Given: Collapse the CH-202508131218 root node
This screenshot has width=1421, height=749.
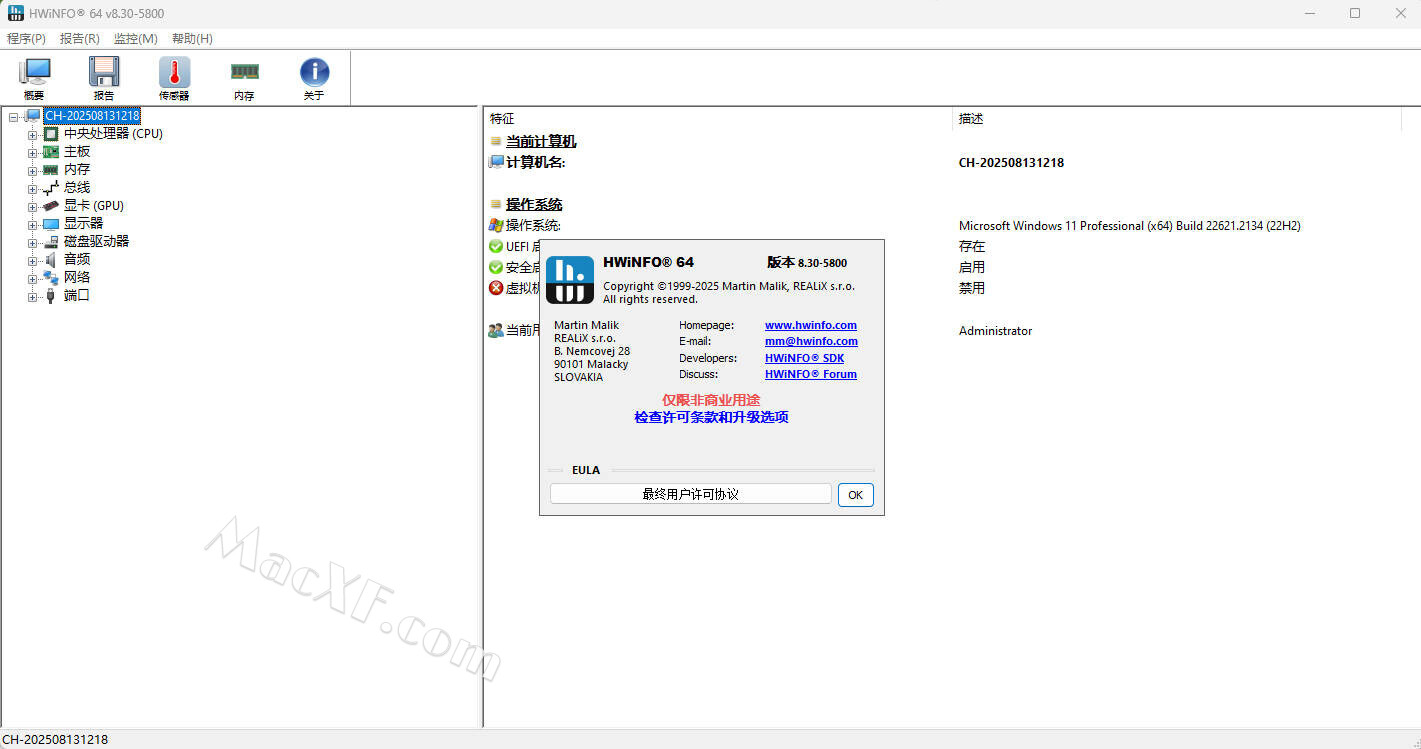Looking at the screenshot, I should (x=14, y=117).
